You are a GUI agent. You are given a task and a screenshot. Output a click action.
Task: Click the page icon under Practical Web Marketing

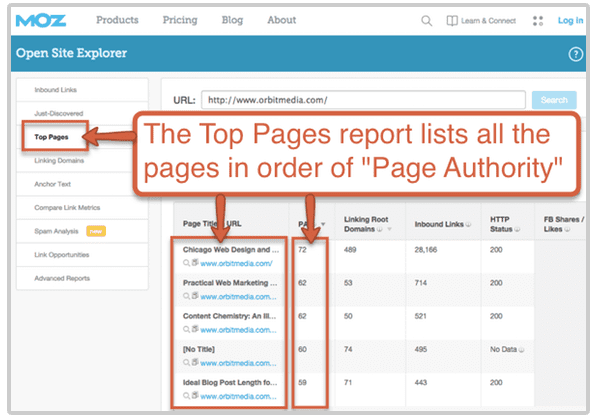195,295
